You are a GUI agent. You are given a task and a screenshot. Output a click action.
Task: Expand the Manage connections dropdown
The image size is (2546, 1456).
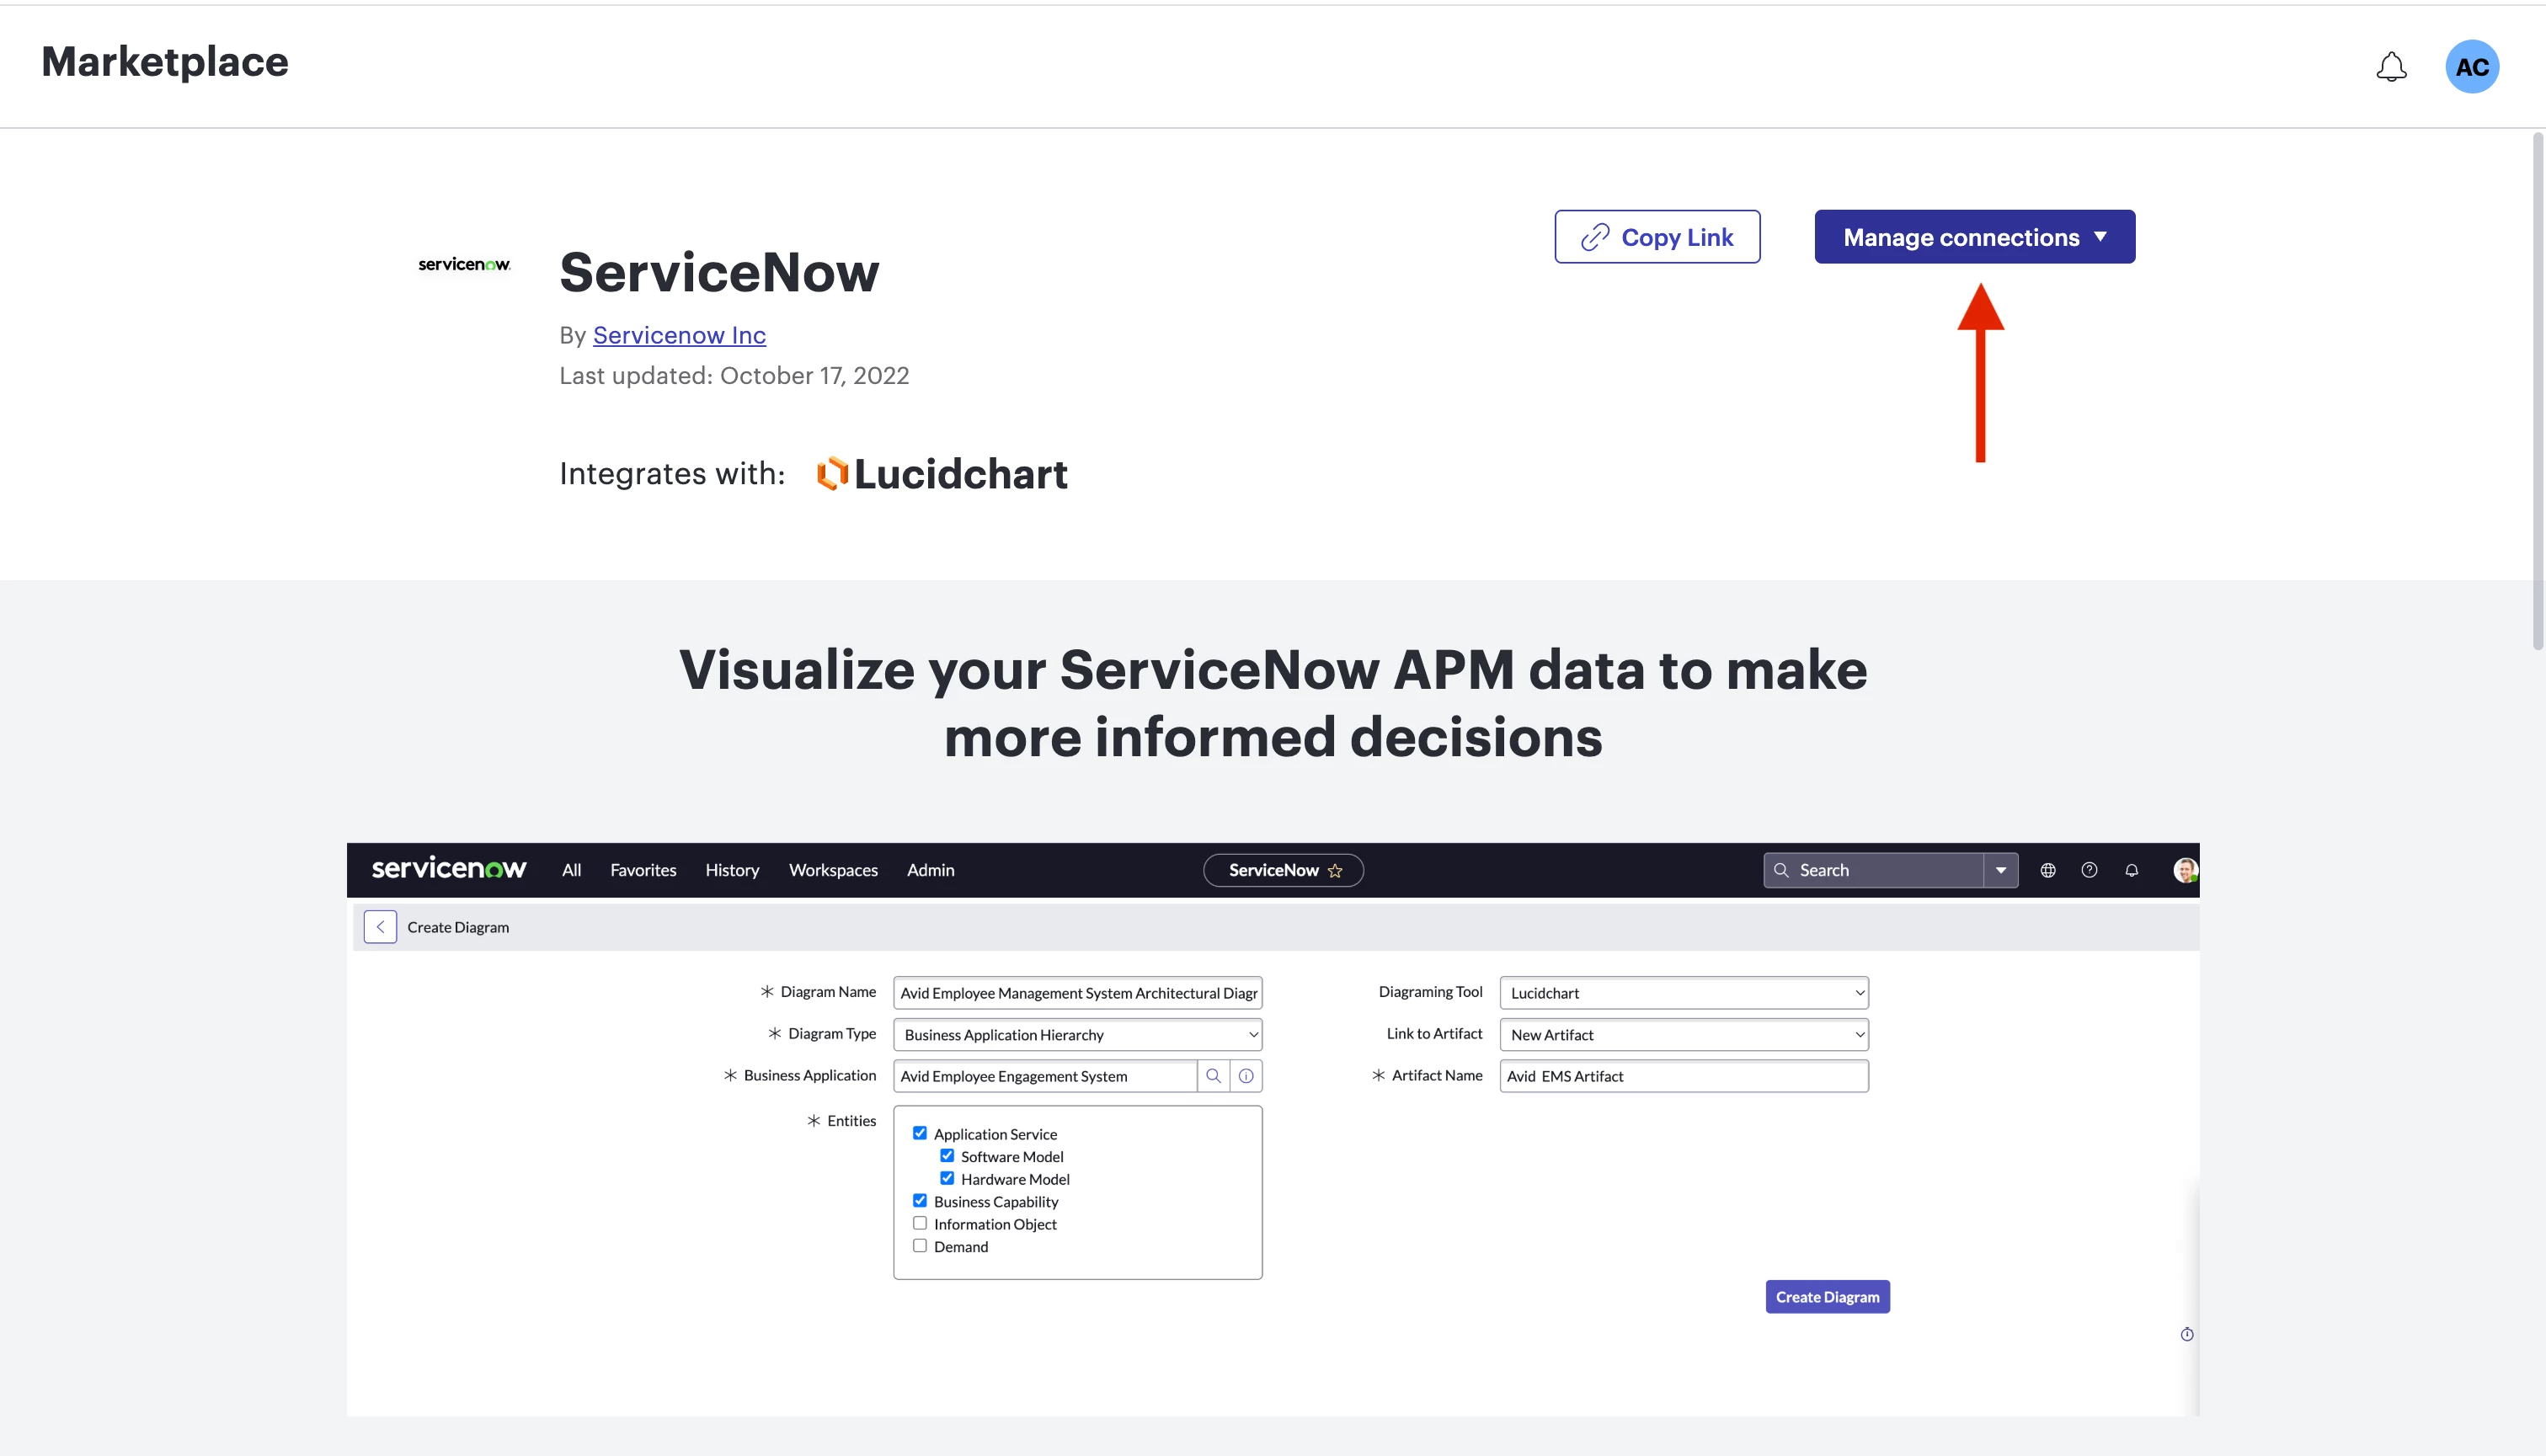click(x=1974, y=237)
